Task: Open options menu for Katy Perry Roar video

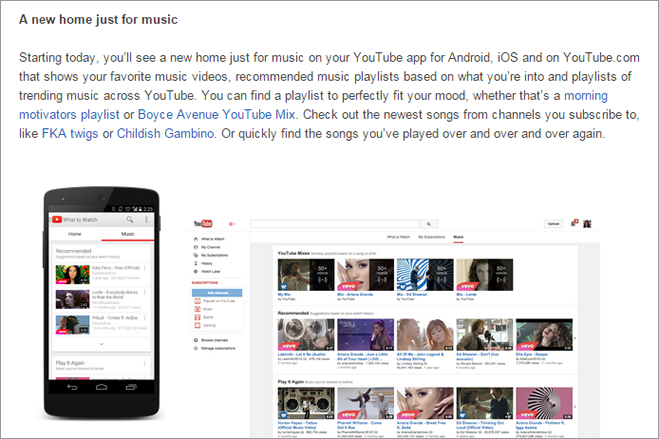Action: [145, 268]
